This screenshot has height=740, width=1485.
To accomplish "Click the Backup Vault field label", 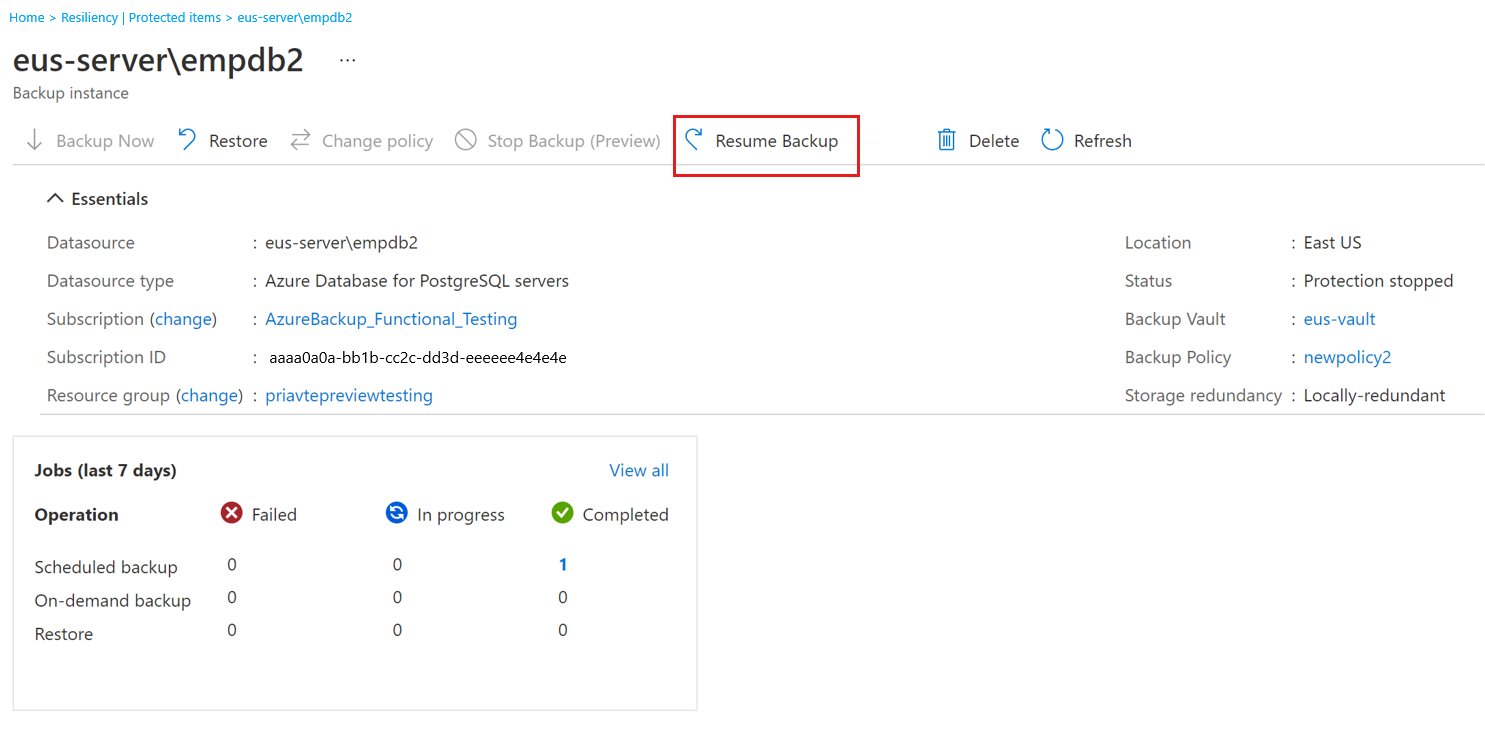I will point(1175,319).
